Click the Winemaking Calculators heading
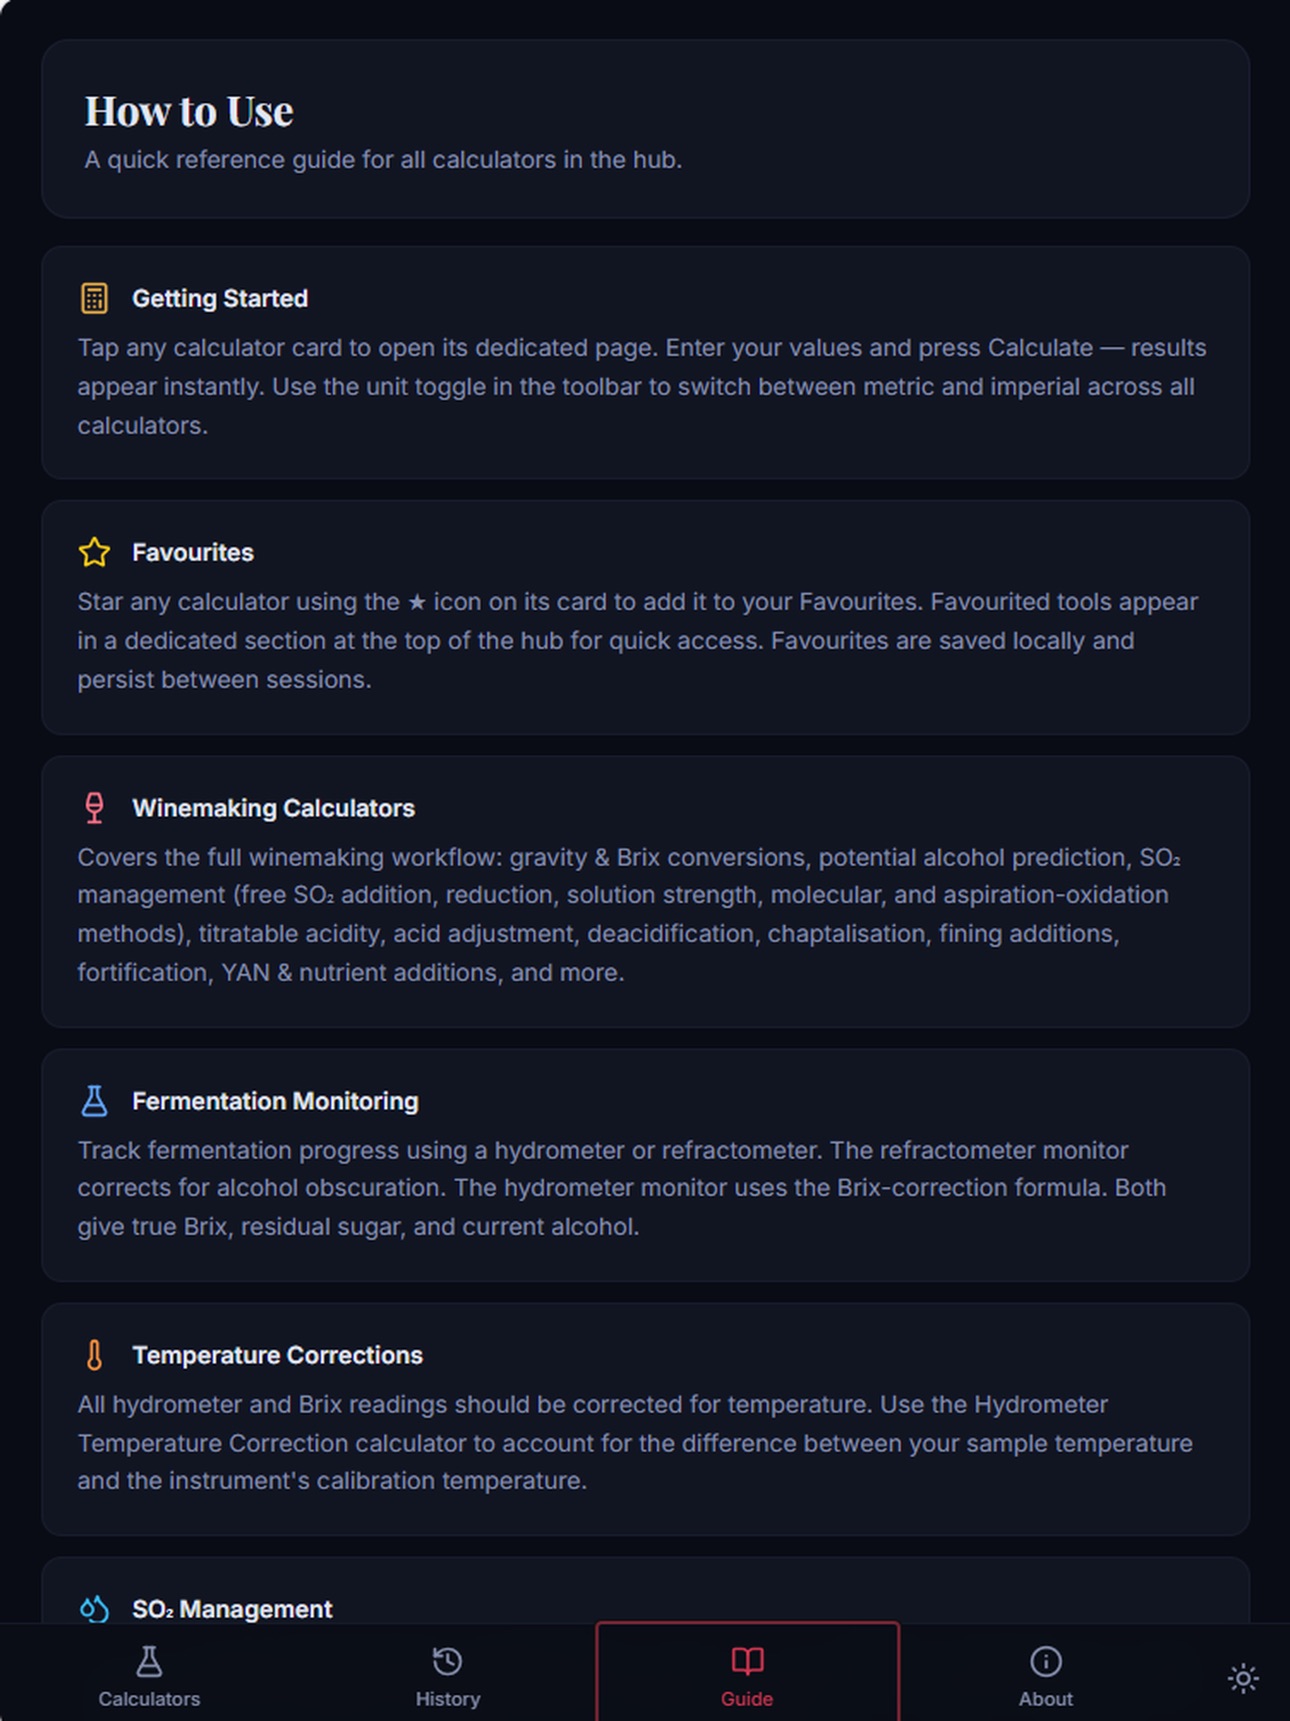 [x=274, y=808]
